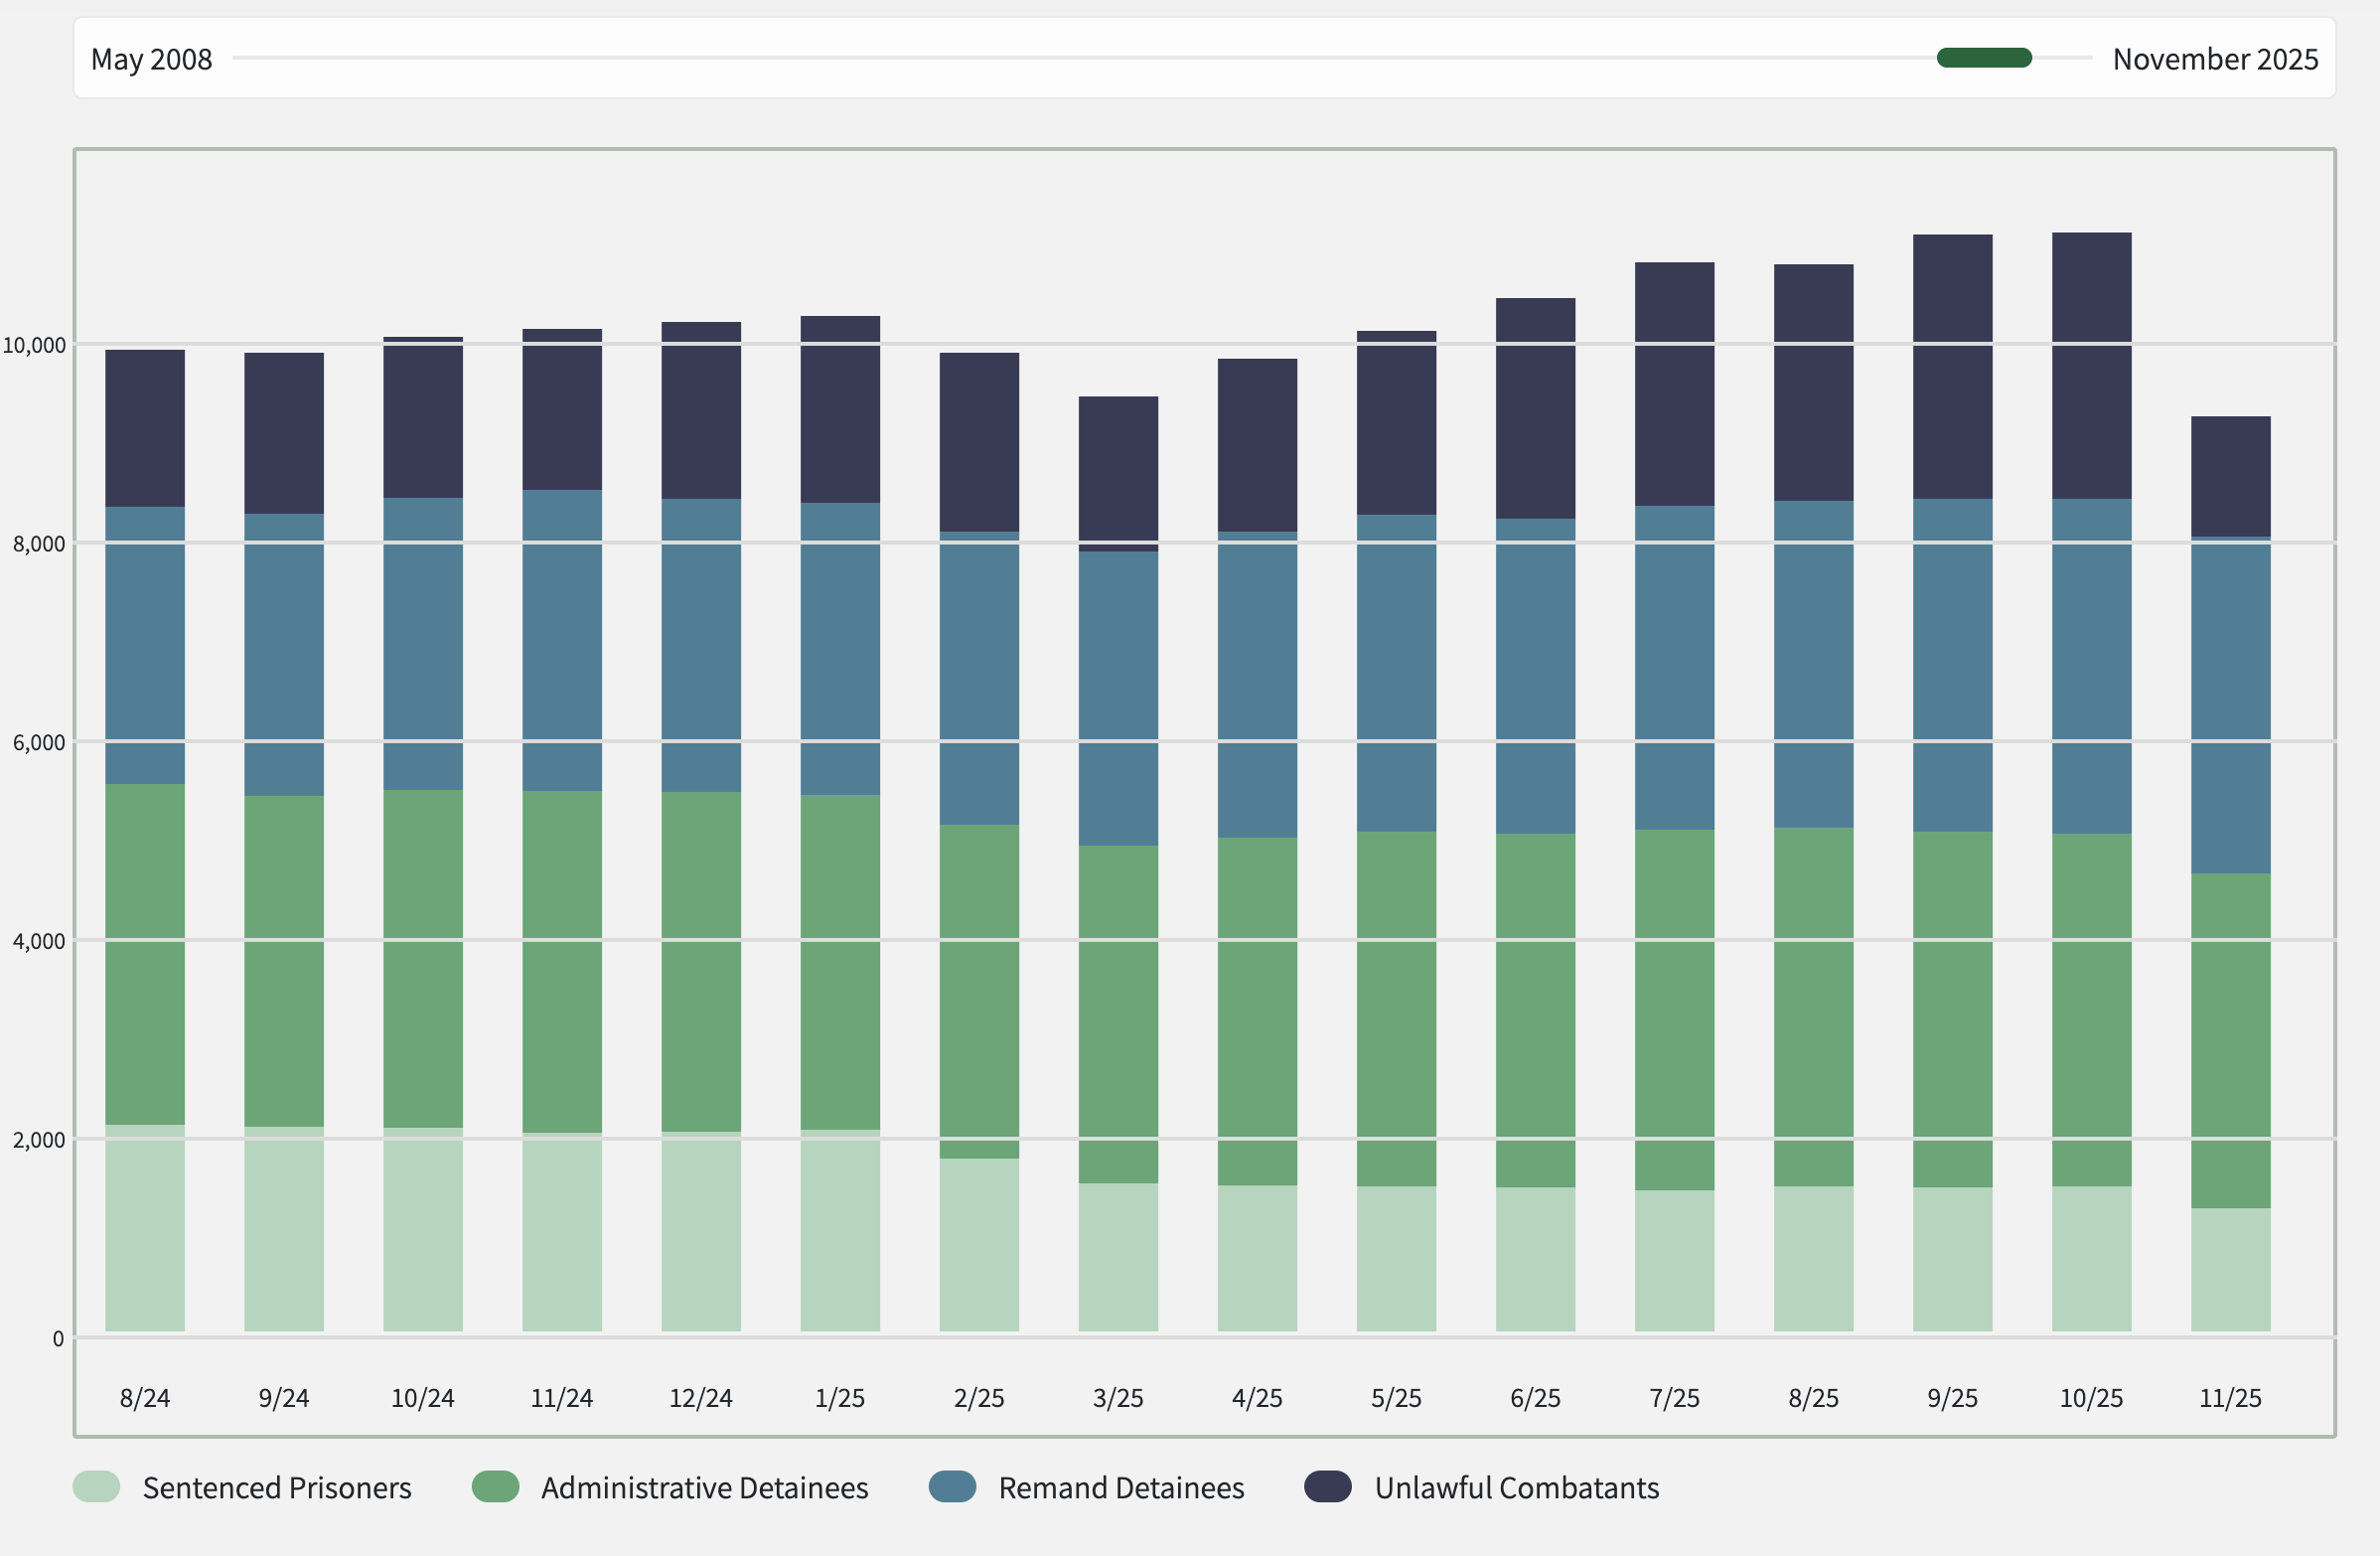Click the May 2008 start label

[151, 59]
